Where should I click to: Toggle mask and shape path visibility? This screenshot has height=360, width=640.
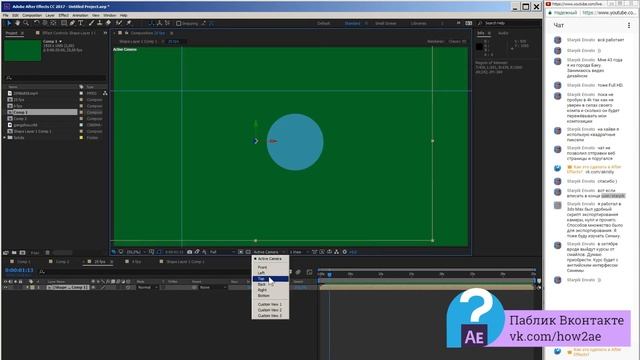(x=159, y=252)
